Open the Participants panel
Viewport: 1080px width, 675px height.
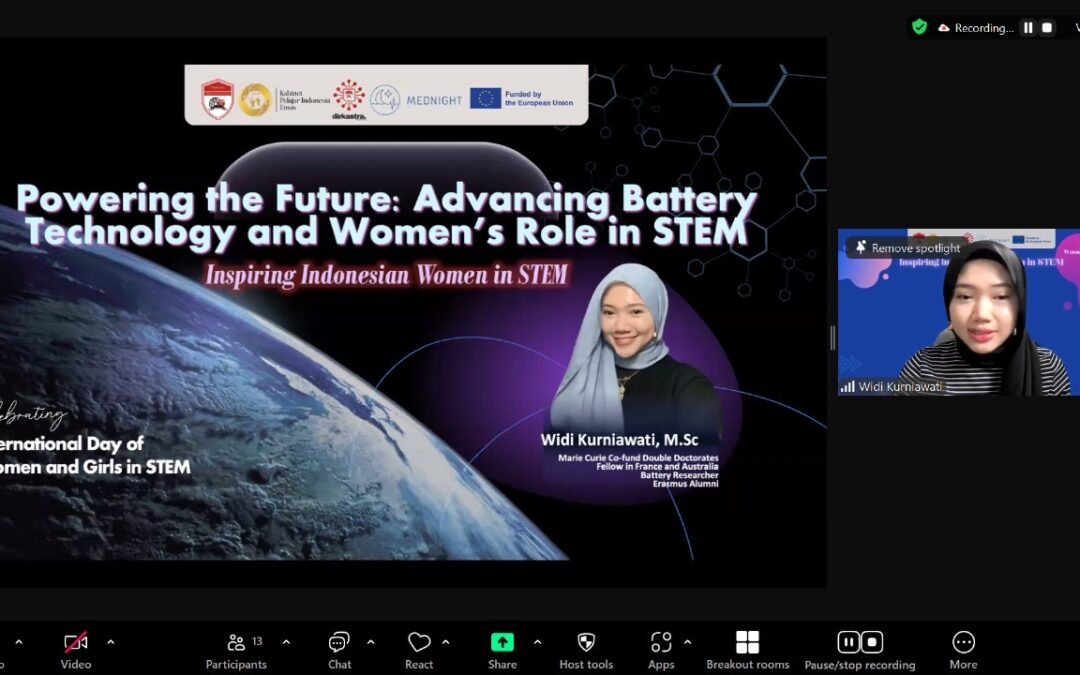236,650
